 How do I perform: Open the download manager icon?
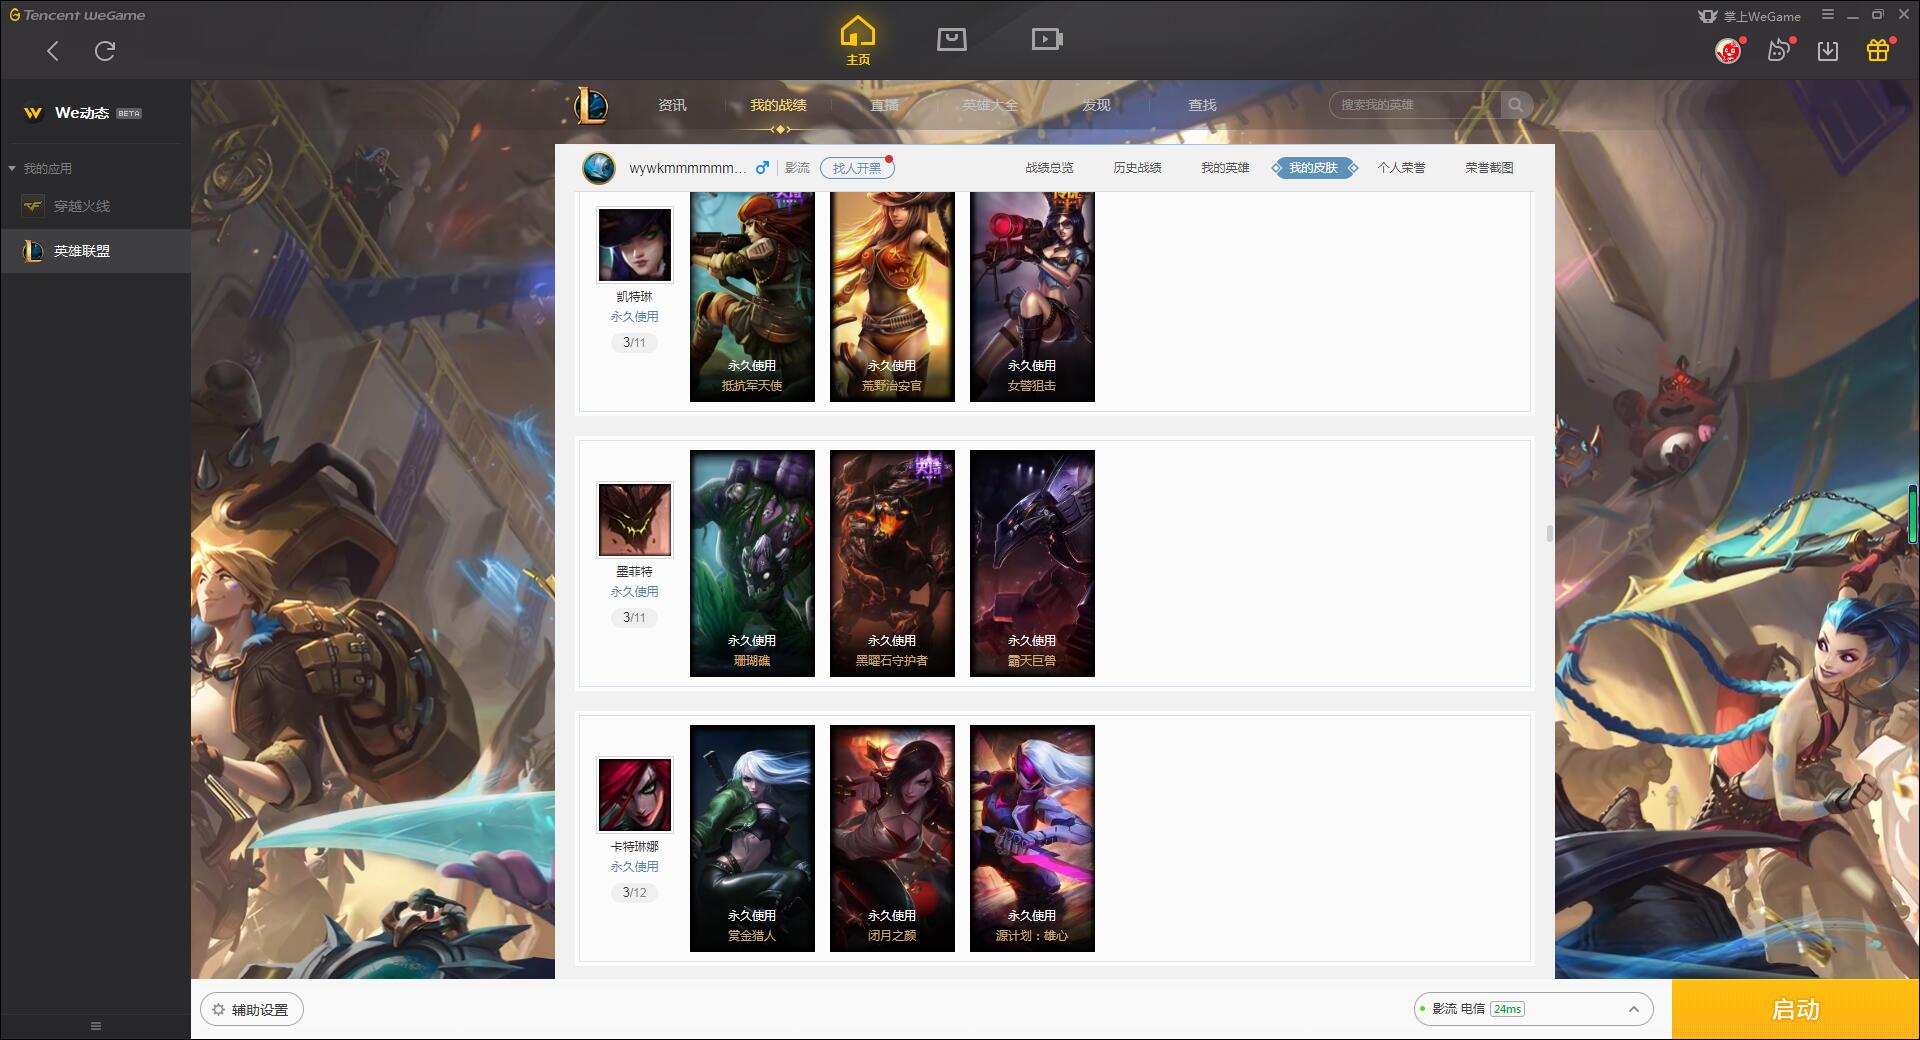tap(1828, 51)
